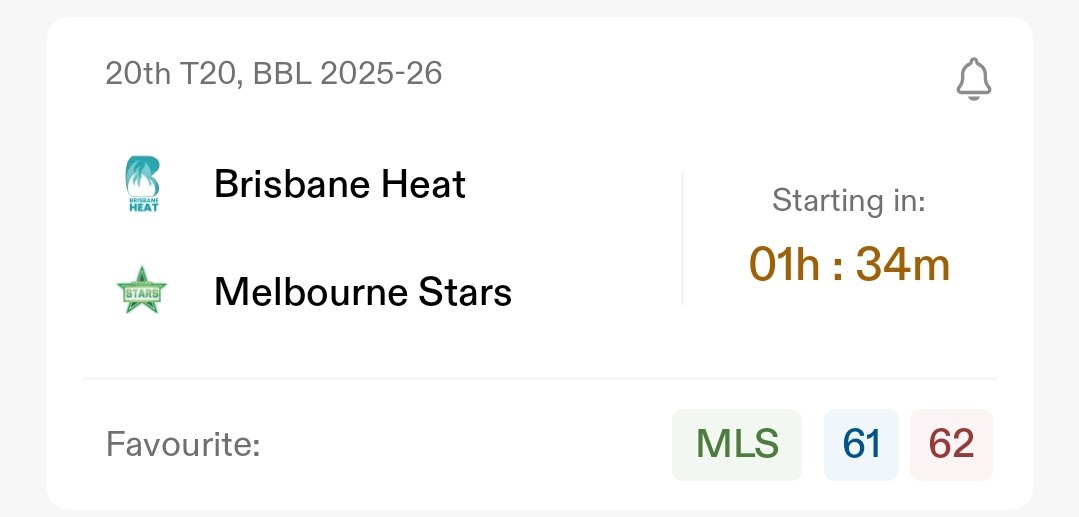Enable match reminder with bell icon
Viewport: 1079px width, 517px height.
tap(973, 79)
